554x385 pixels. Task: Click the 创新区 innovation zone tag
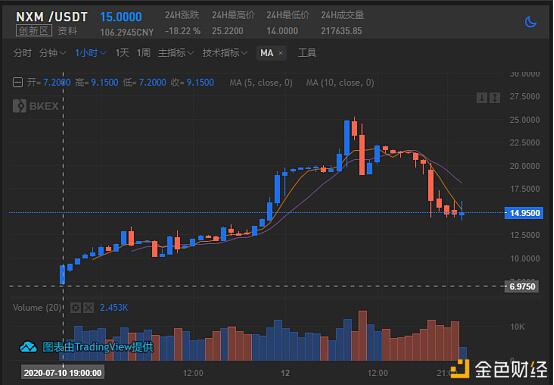34,31
